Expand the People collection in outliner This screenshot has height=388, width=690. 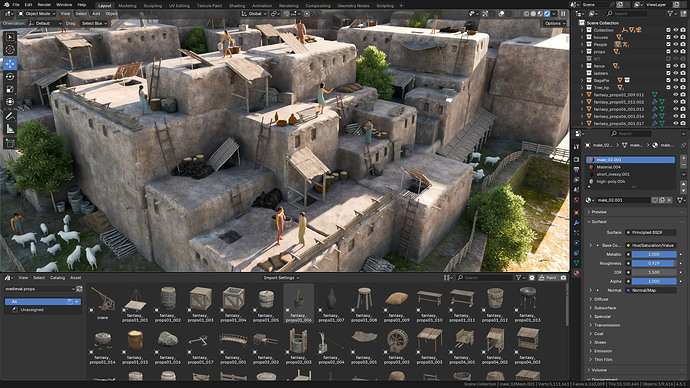pyautogui.click(x=582, y=44)
